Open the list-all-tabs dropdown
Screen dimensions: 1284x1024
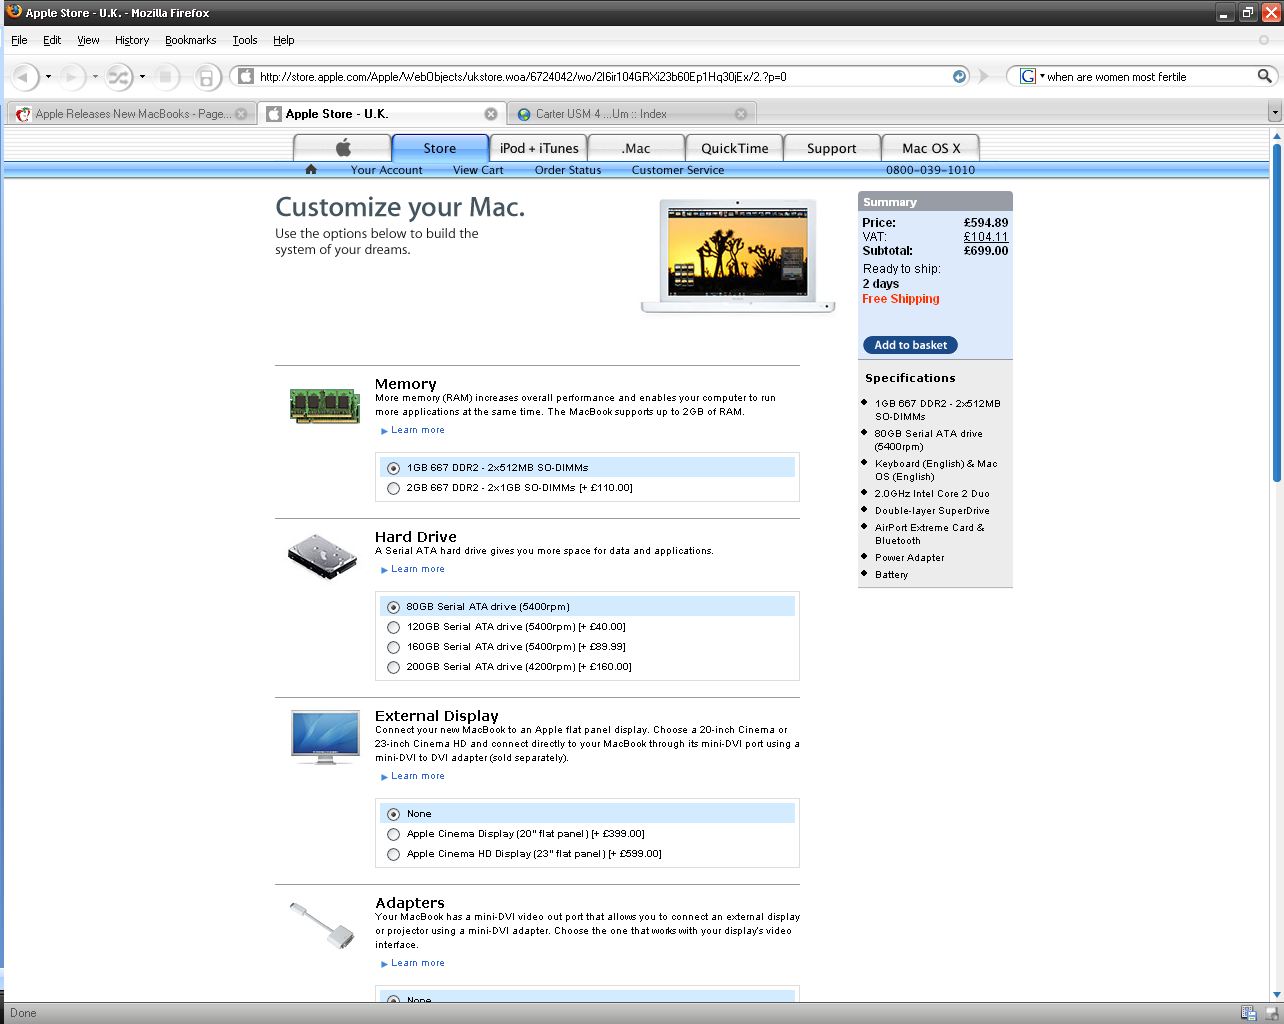coord(1274,113)
